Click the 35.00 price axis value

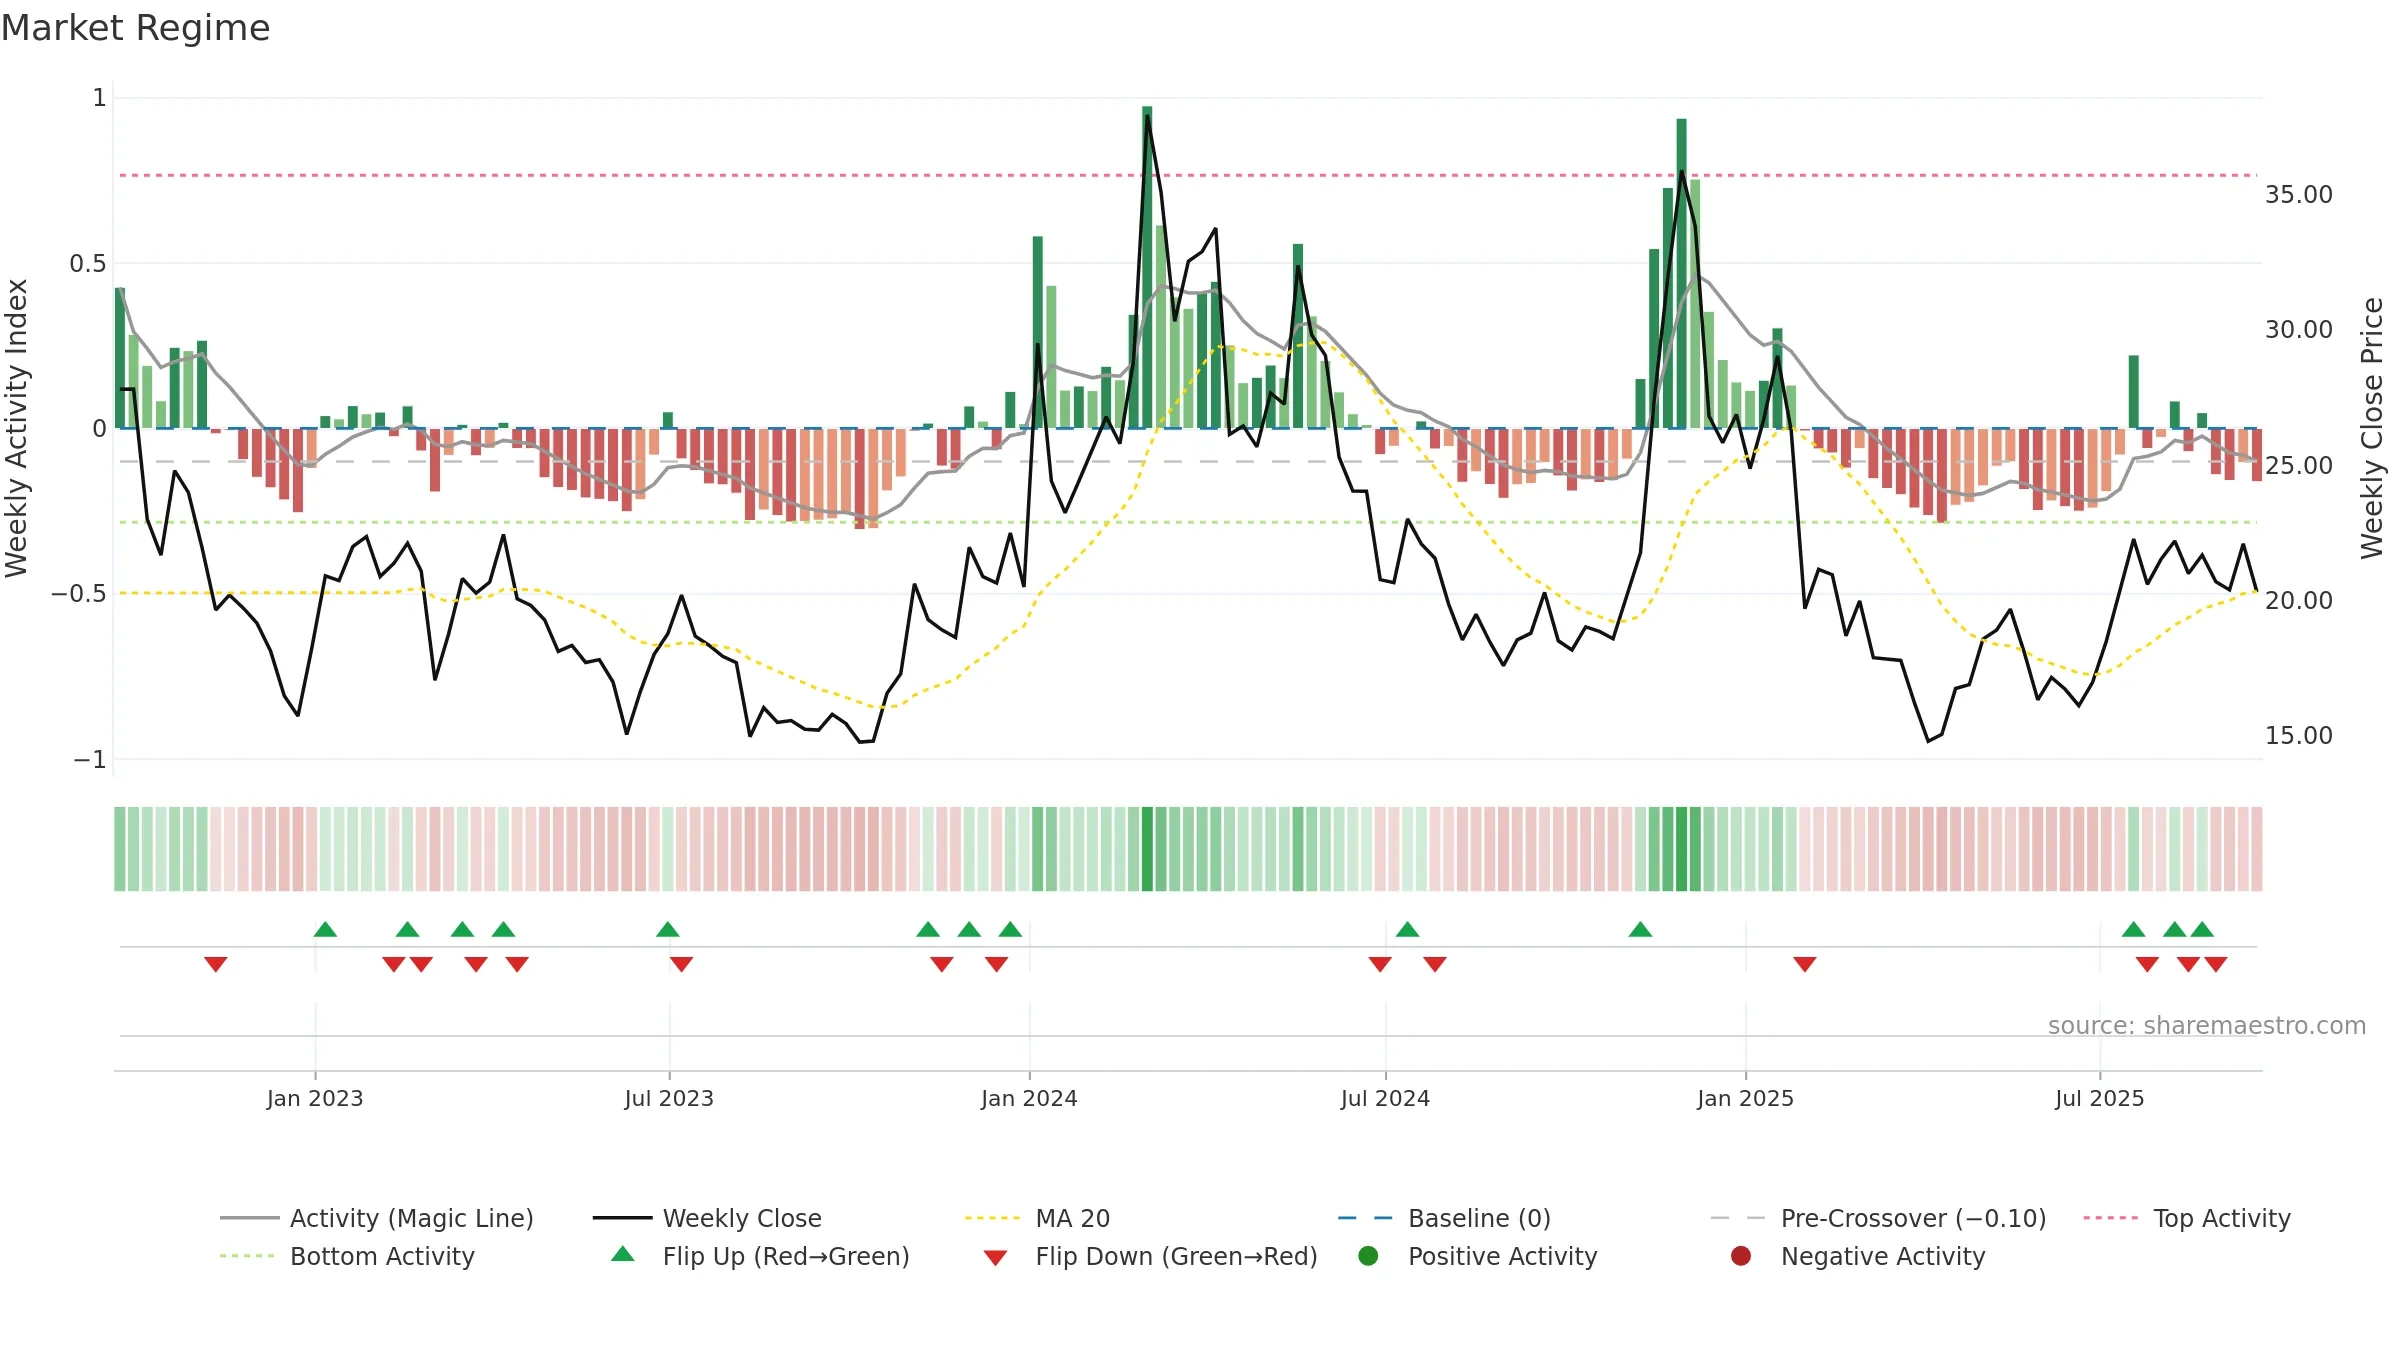pos(2299,194)
